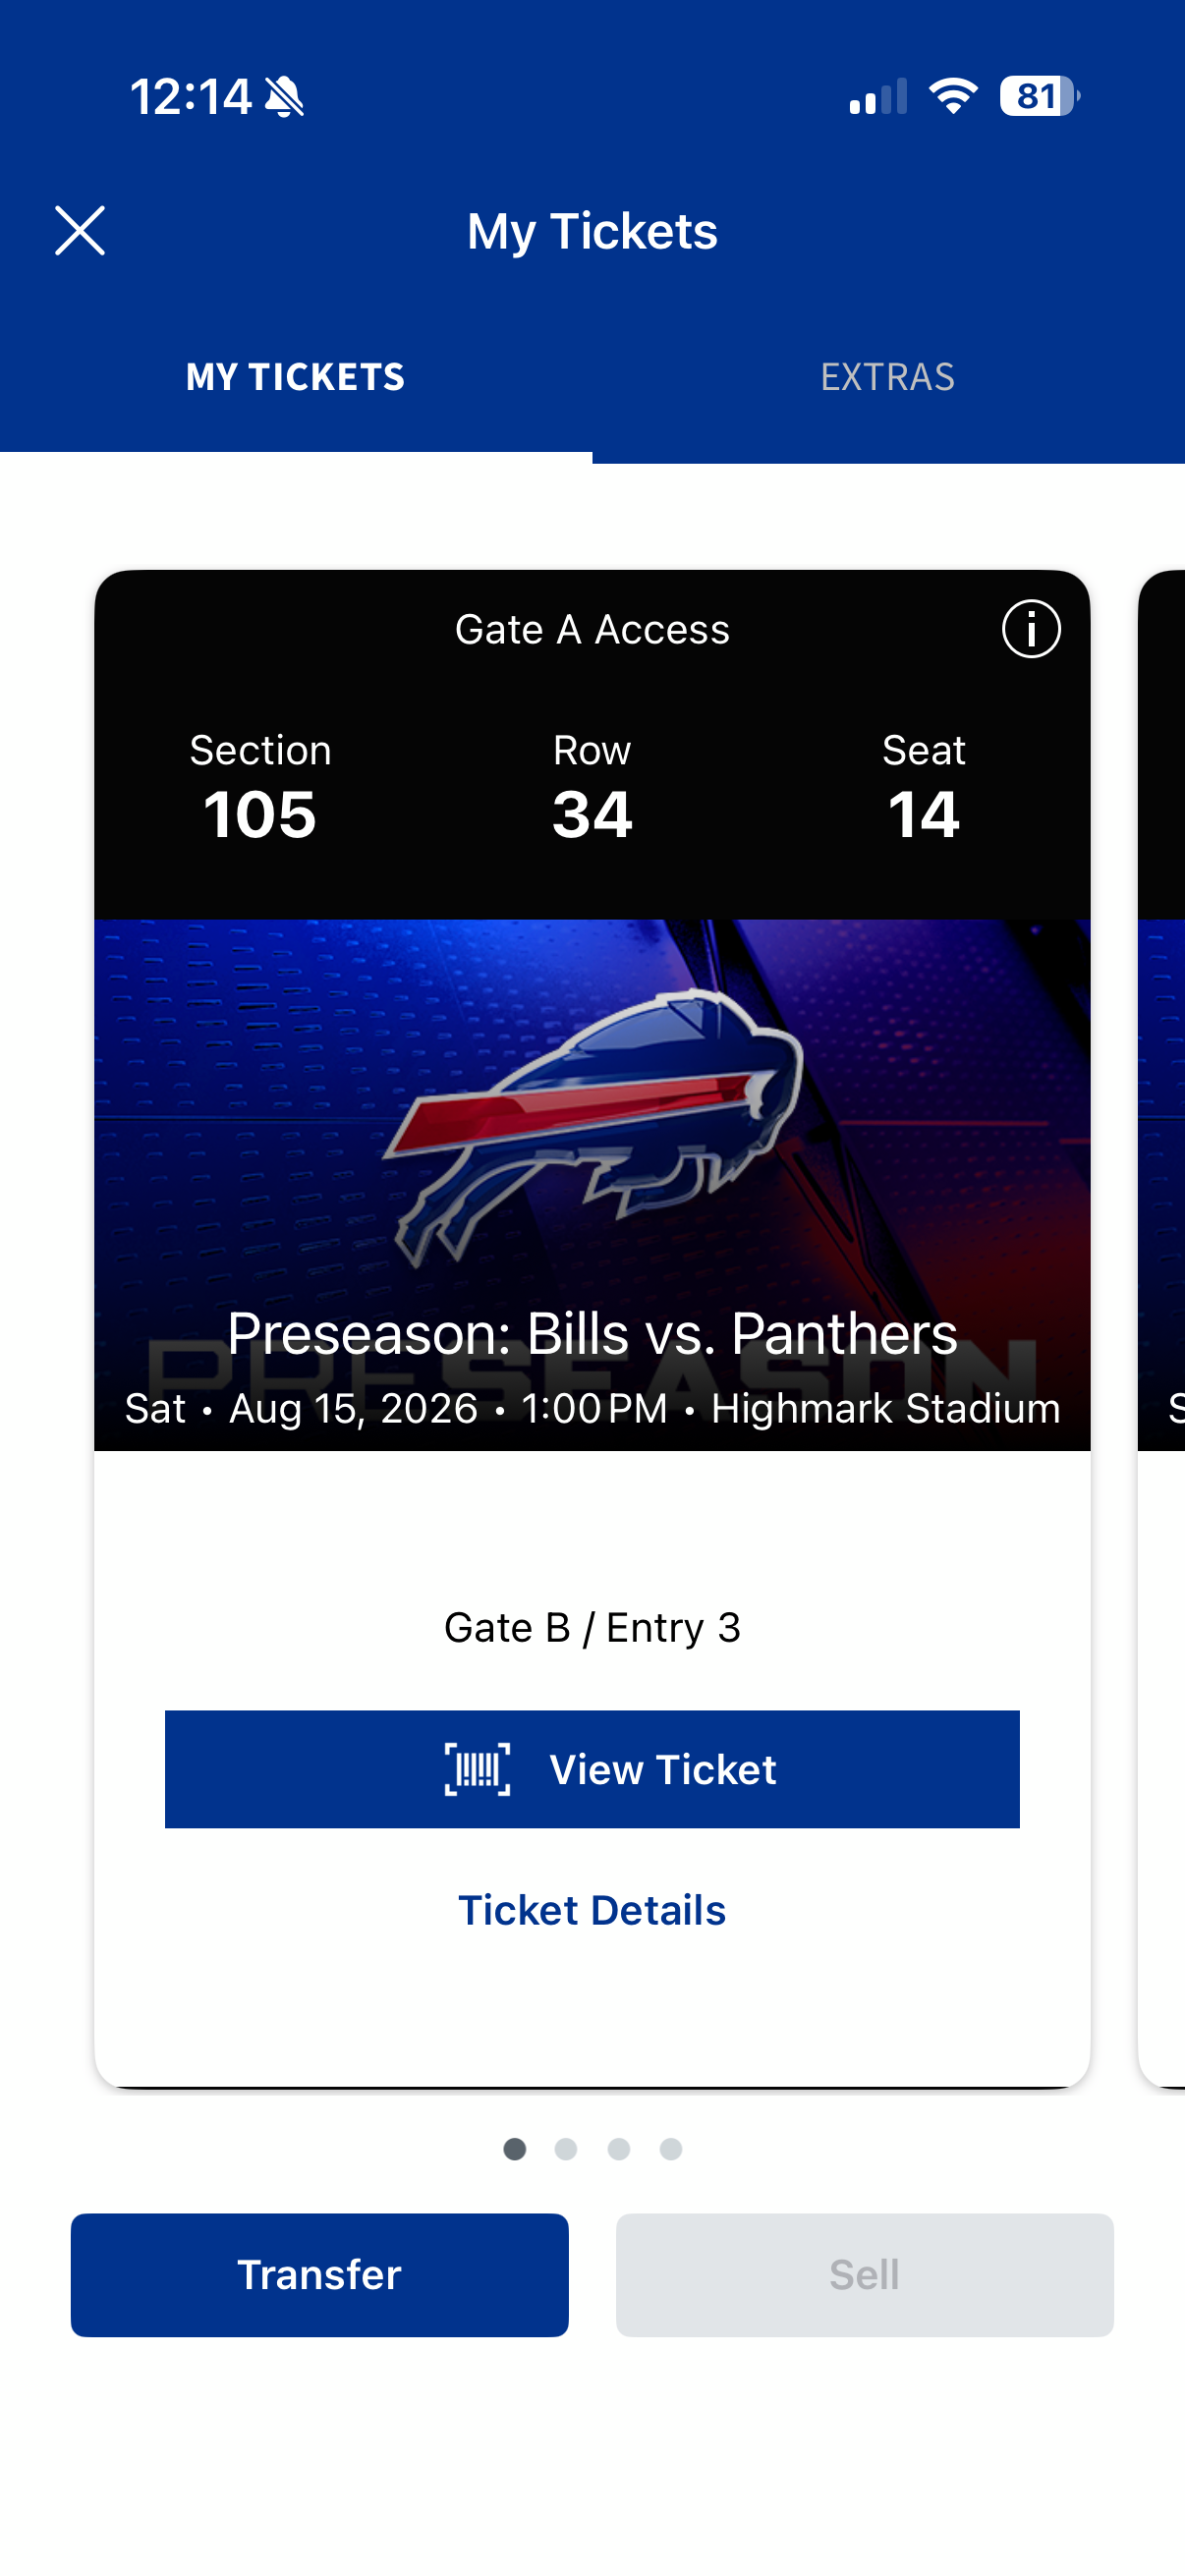Select the first ticket page dot

coord(515,2149)
